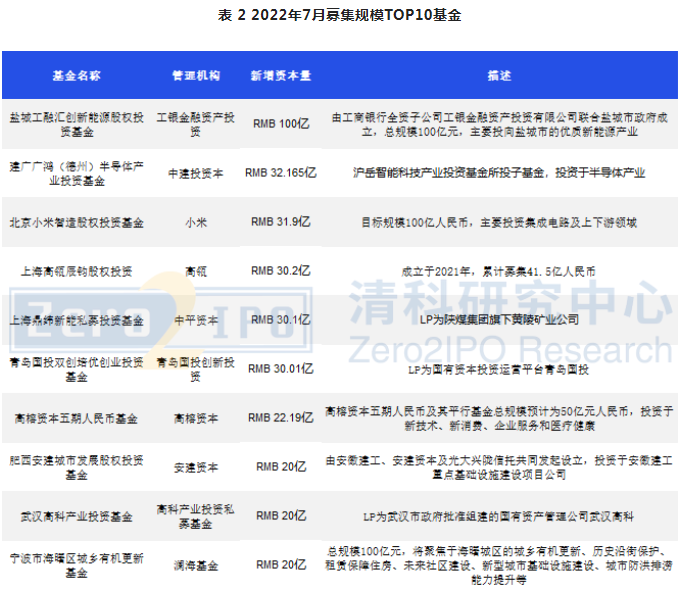Select manager cell '工银金融资产投资'
This screenshot has height=601, width=684.
195,124
